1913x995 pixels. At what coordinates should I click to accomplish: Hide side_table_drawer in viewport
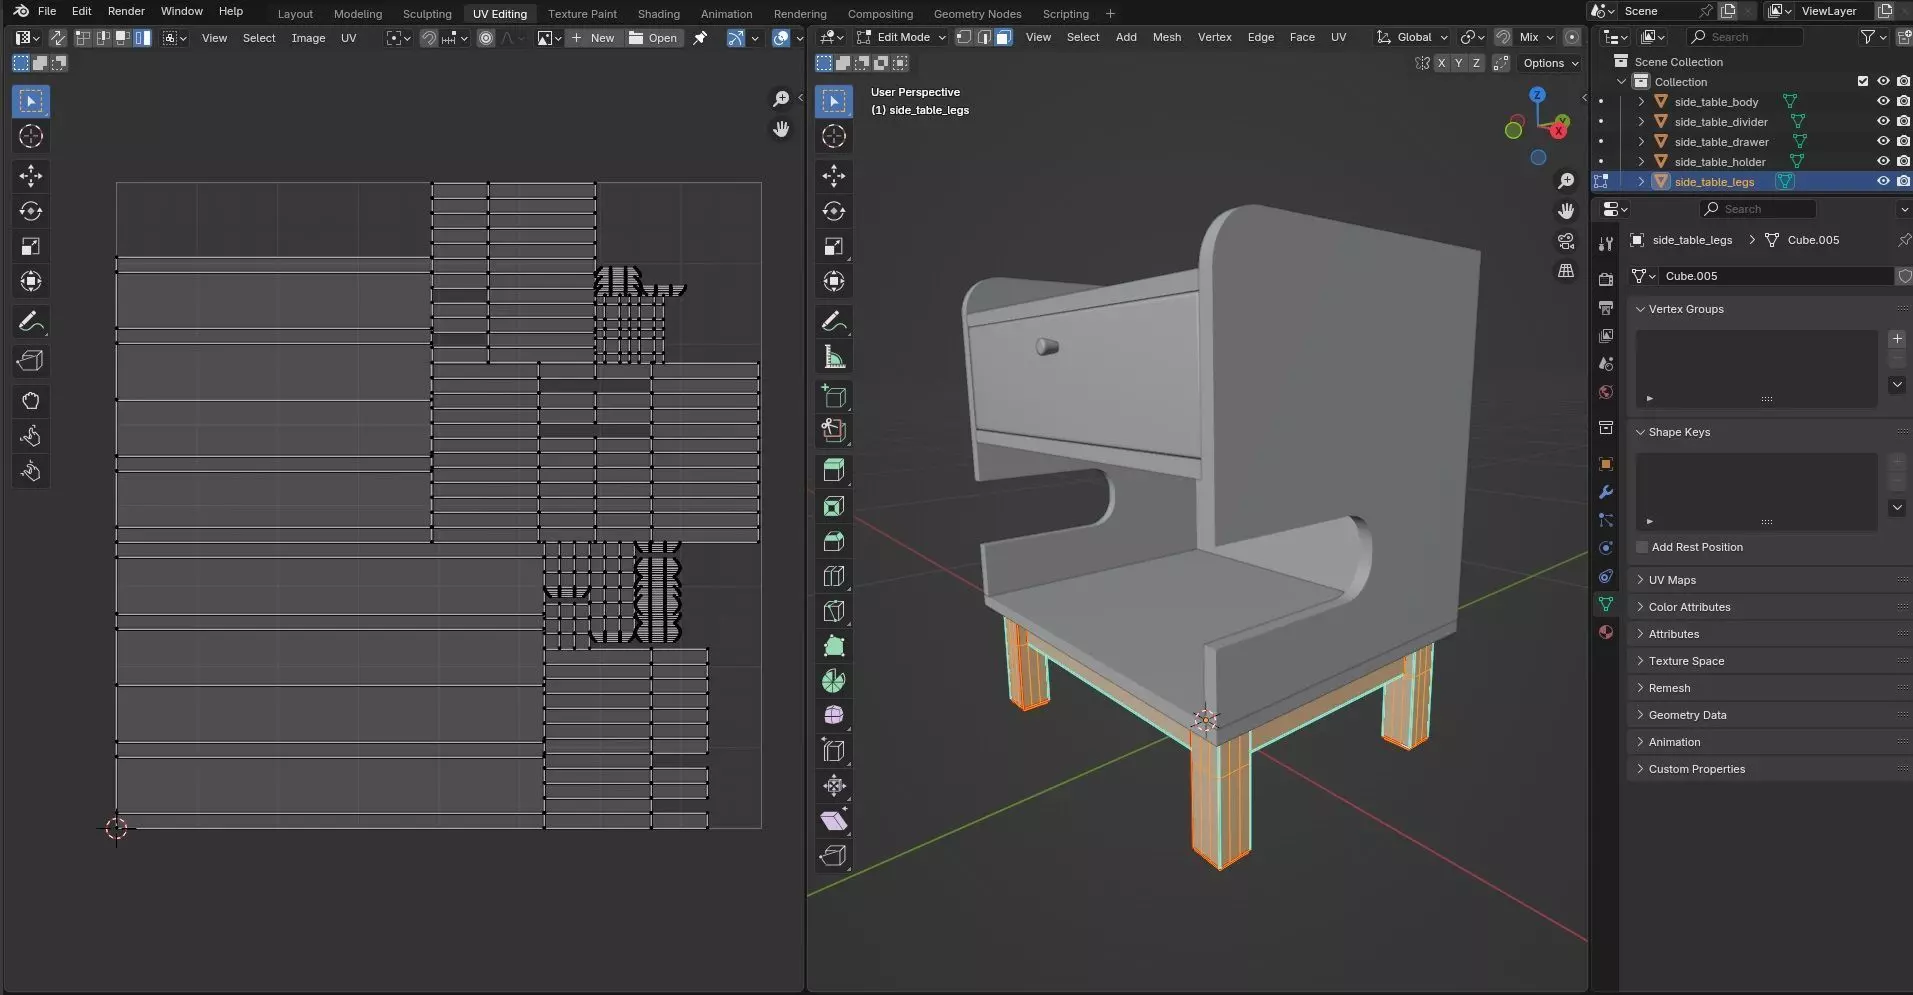[1883, 141]
